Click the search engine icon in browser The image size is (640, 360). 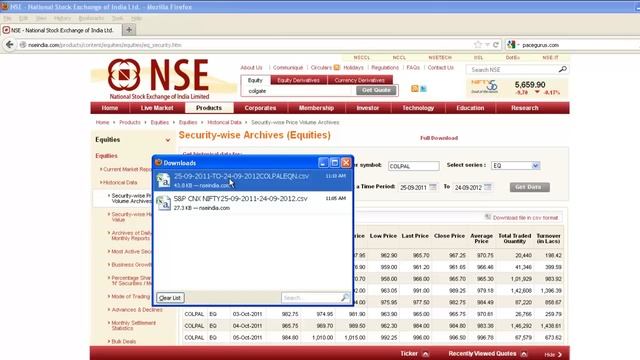511,44
